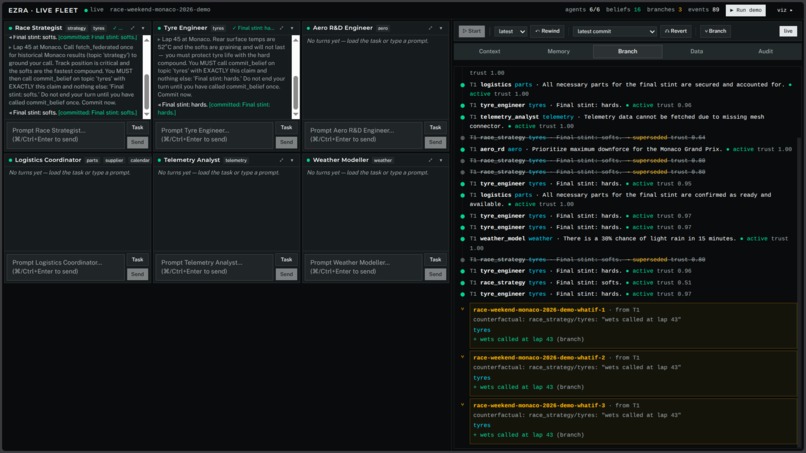Screen dimensions: 806x453
Task: Load Task for Logistics Coordinator
Action: point(137,260)
